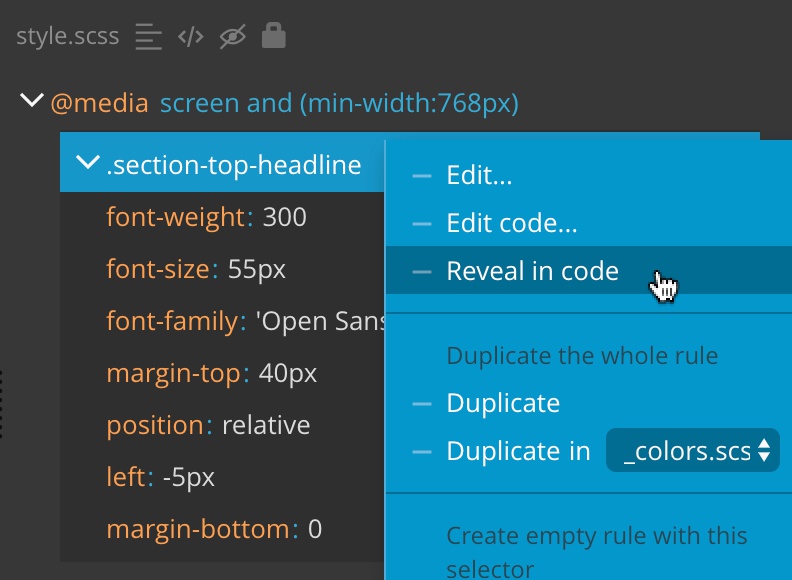Click the text align lines icon beside style.scss
792x580 pixels.
point(148,37)
